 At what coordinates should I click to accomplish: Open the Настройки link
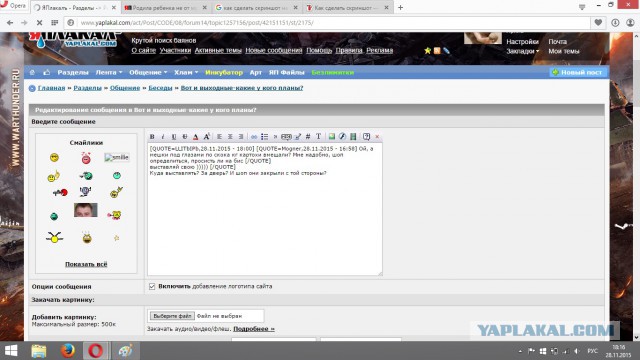522,42
